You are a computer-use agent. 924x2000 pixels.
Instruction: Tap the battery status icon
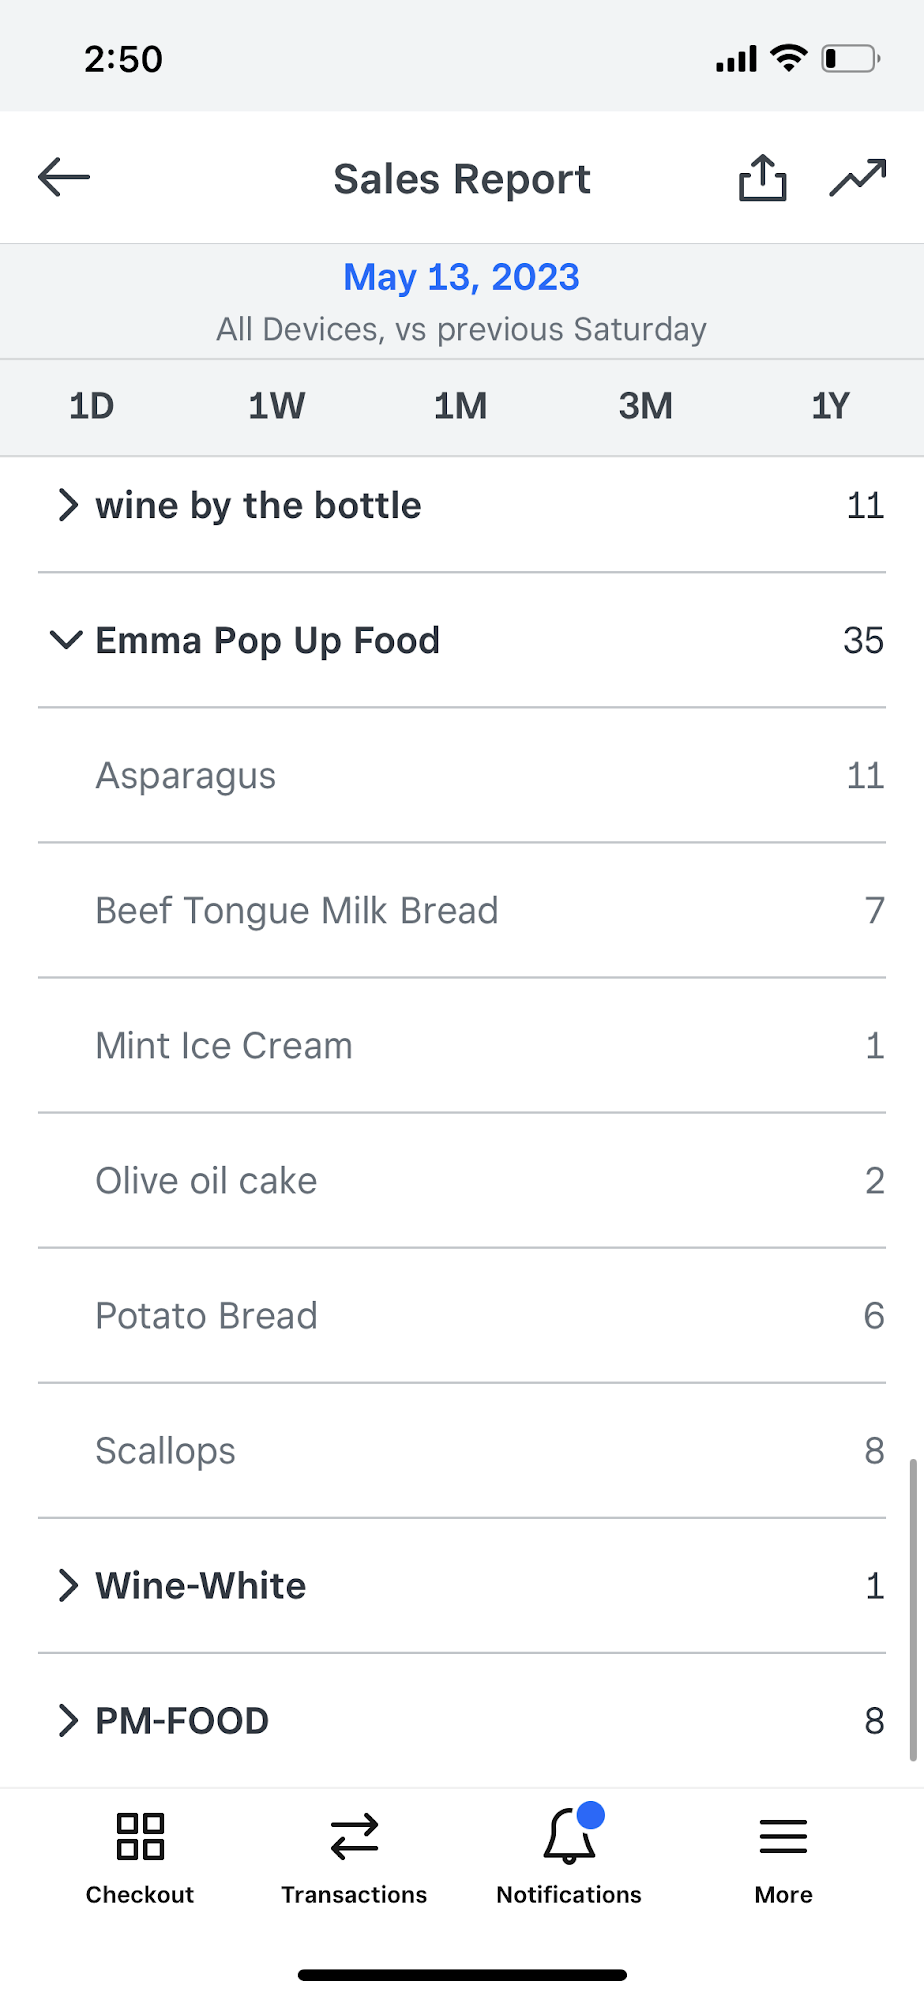[x=850, y=59]
